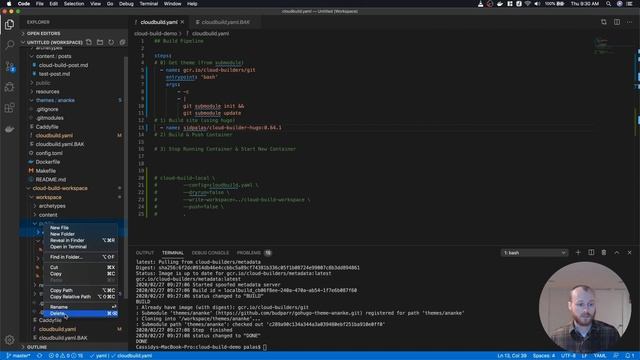Choose Copy Path in the context menu

coord(81,291)
